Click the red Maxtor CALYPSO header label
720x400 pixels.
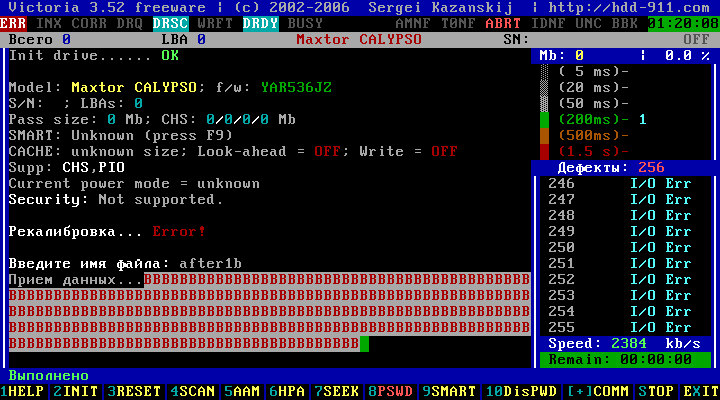click(359, 39)
